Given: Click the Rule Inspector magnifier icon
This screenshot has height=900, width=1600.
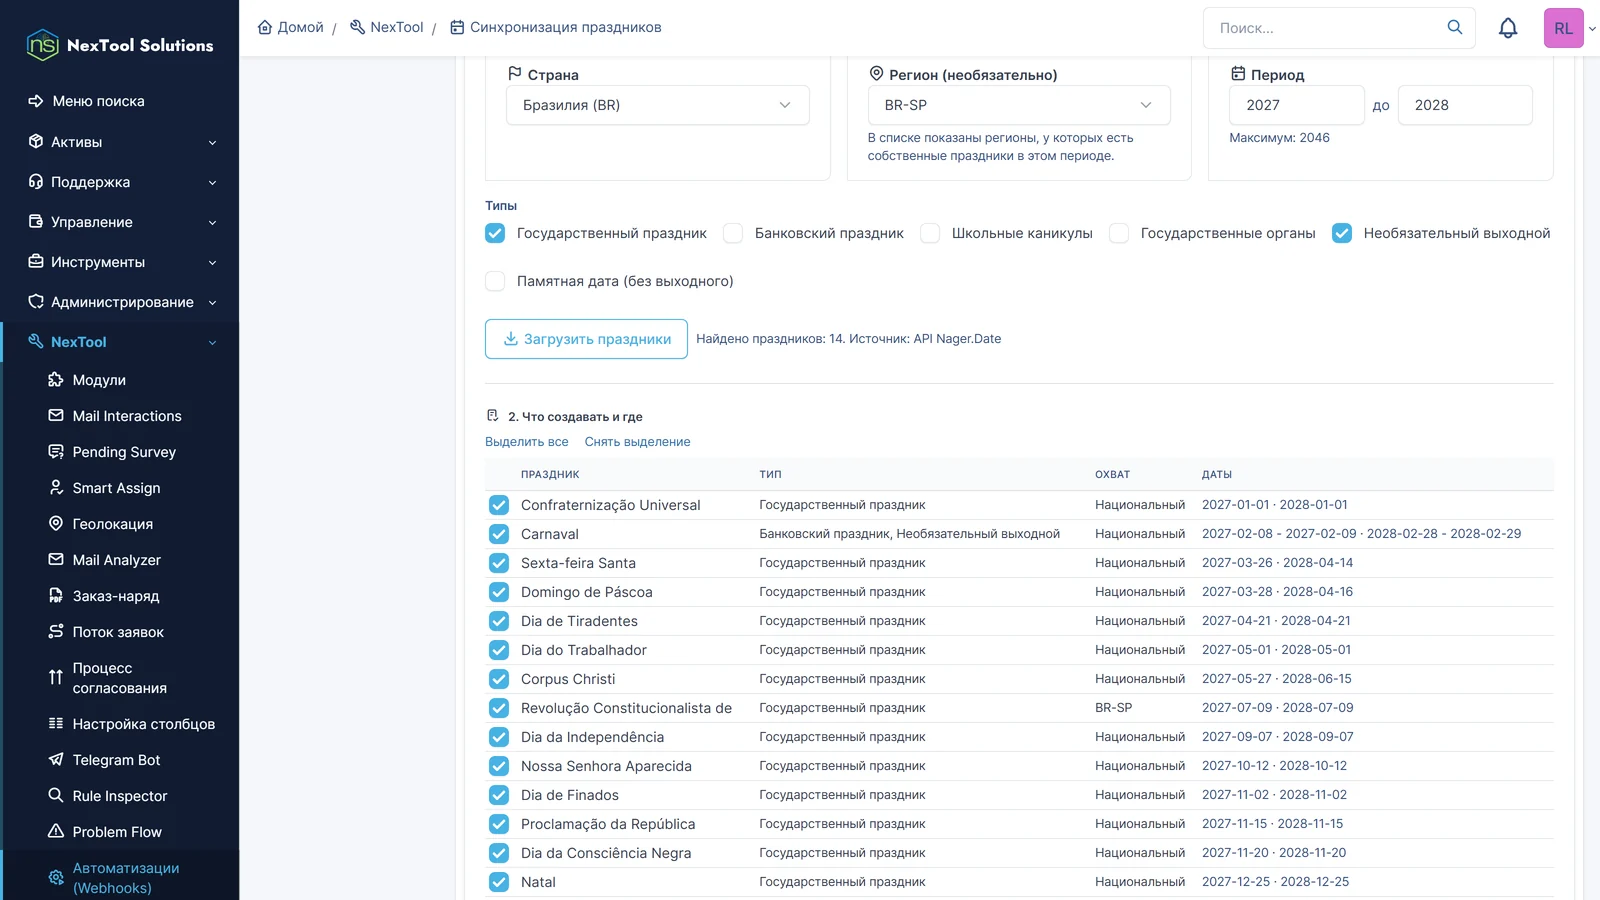Looking at the screenshot, I should coord(56,796).
